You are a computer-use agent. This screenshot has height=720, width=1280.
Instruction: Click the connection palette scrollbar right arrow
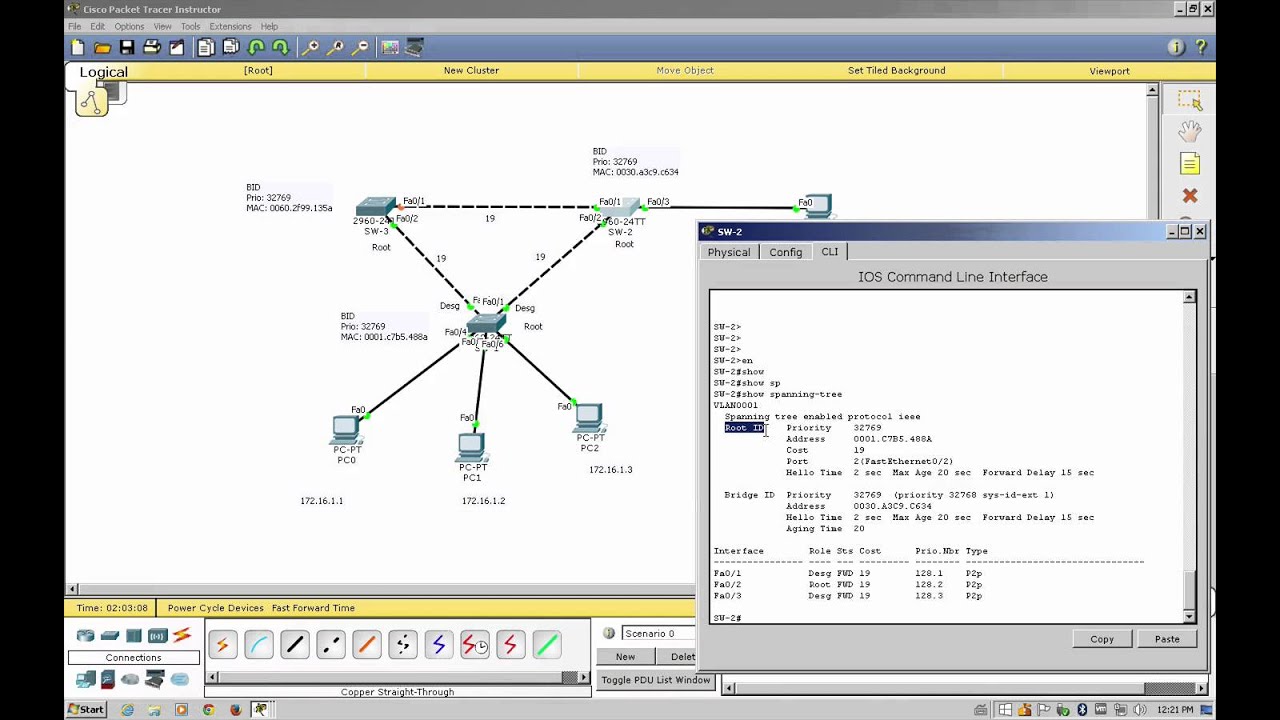(584, 677)
